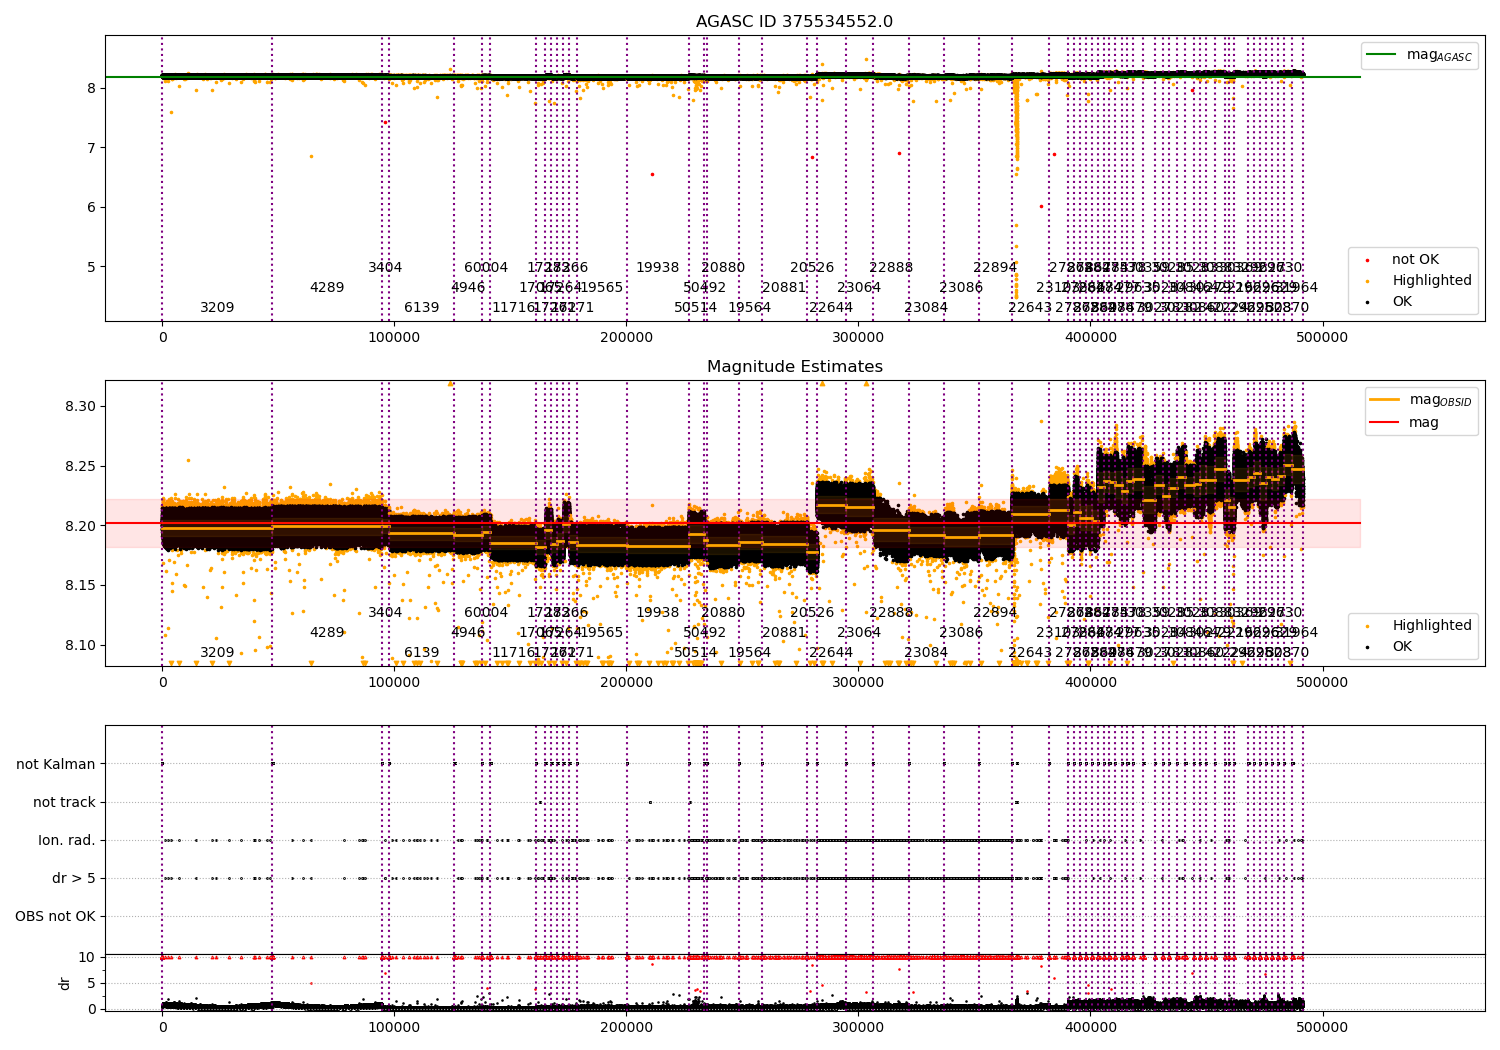Click the 8.25 y-axis tick
The height and width of the screenshot is (1050, 1500).
[x=81, y=466]
